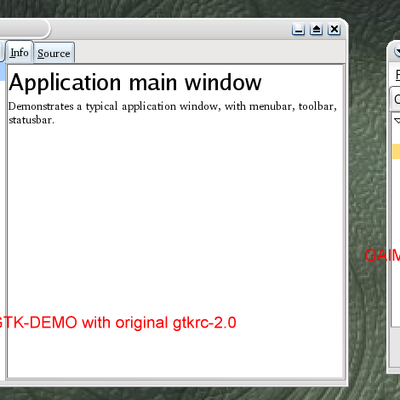Click the "Demonstrates a typical application window" description text
400x400 pixels.
(172, 113)
